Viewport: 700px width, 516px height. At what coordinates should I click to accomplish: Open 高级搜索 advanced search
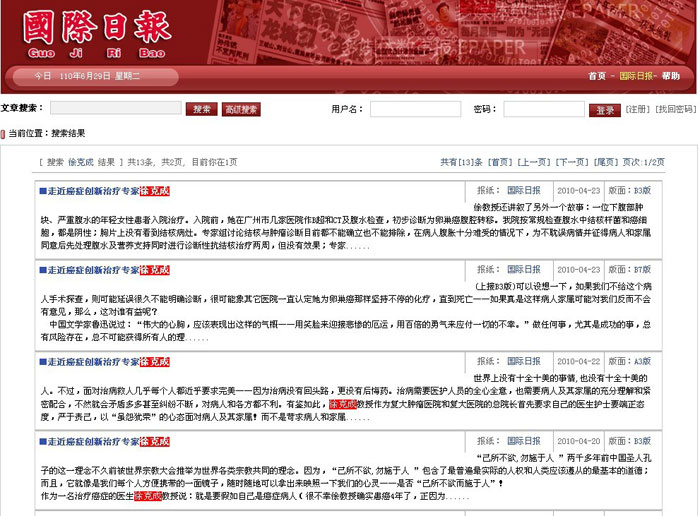coord(241,109)
